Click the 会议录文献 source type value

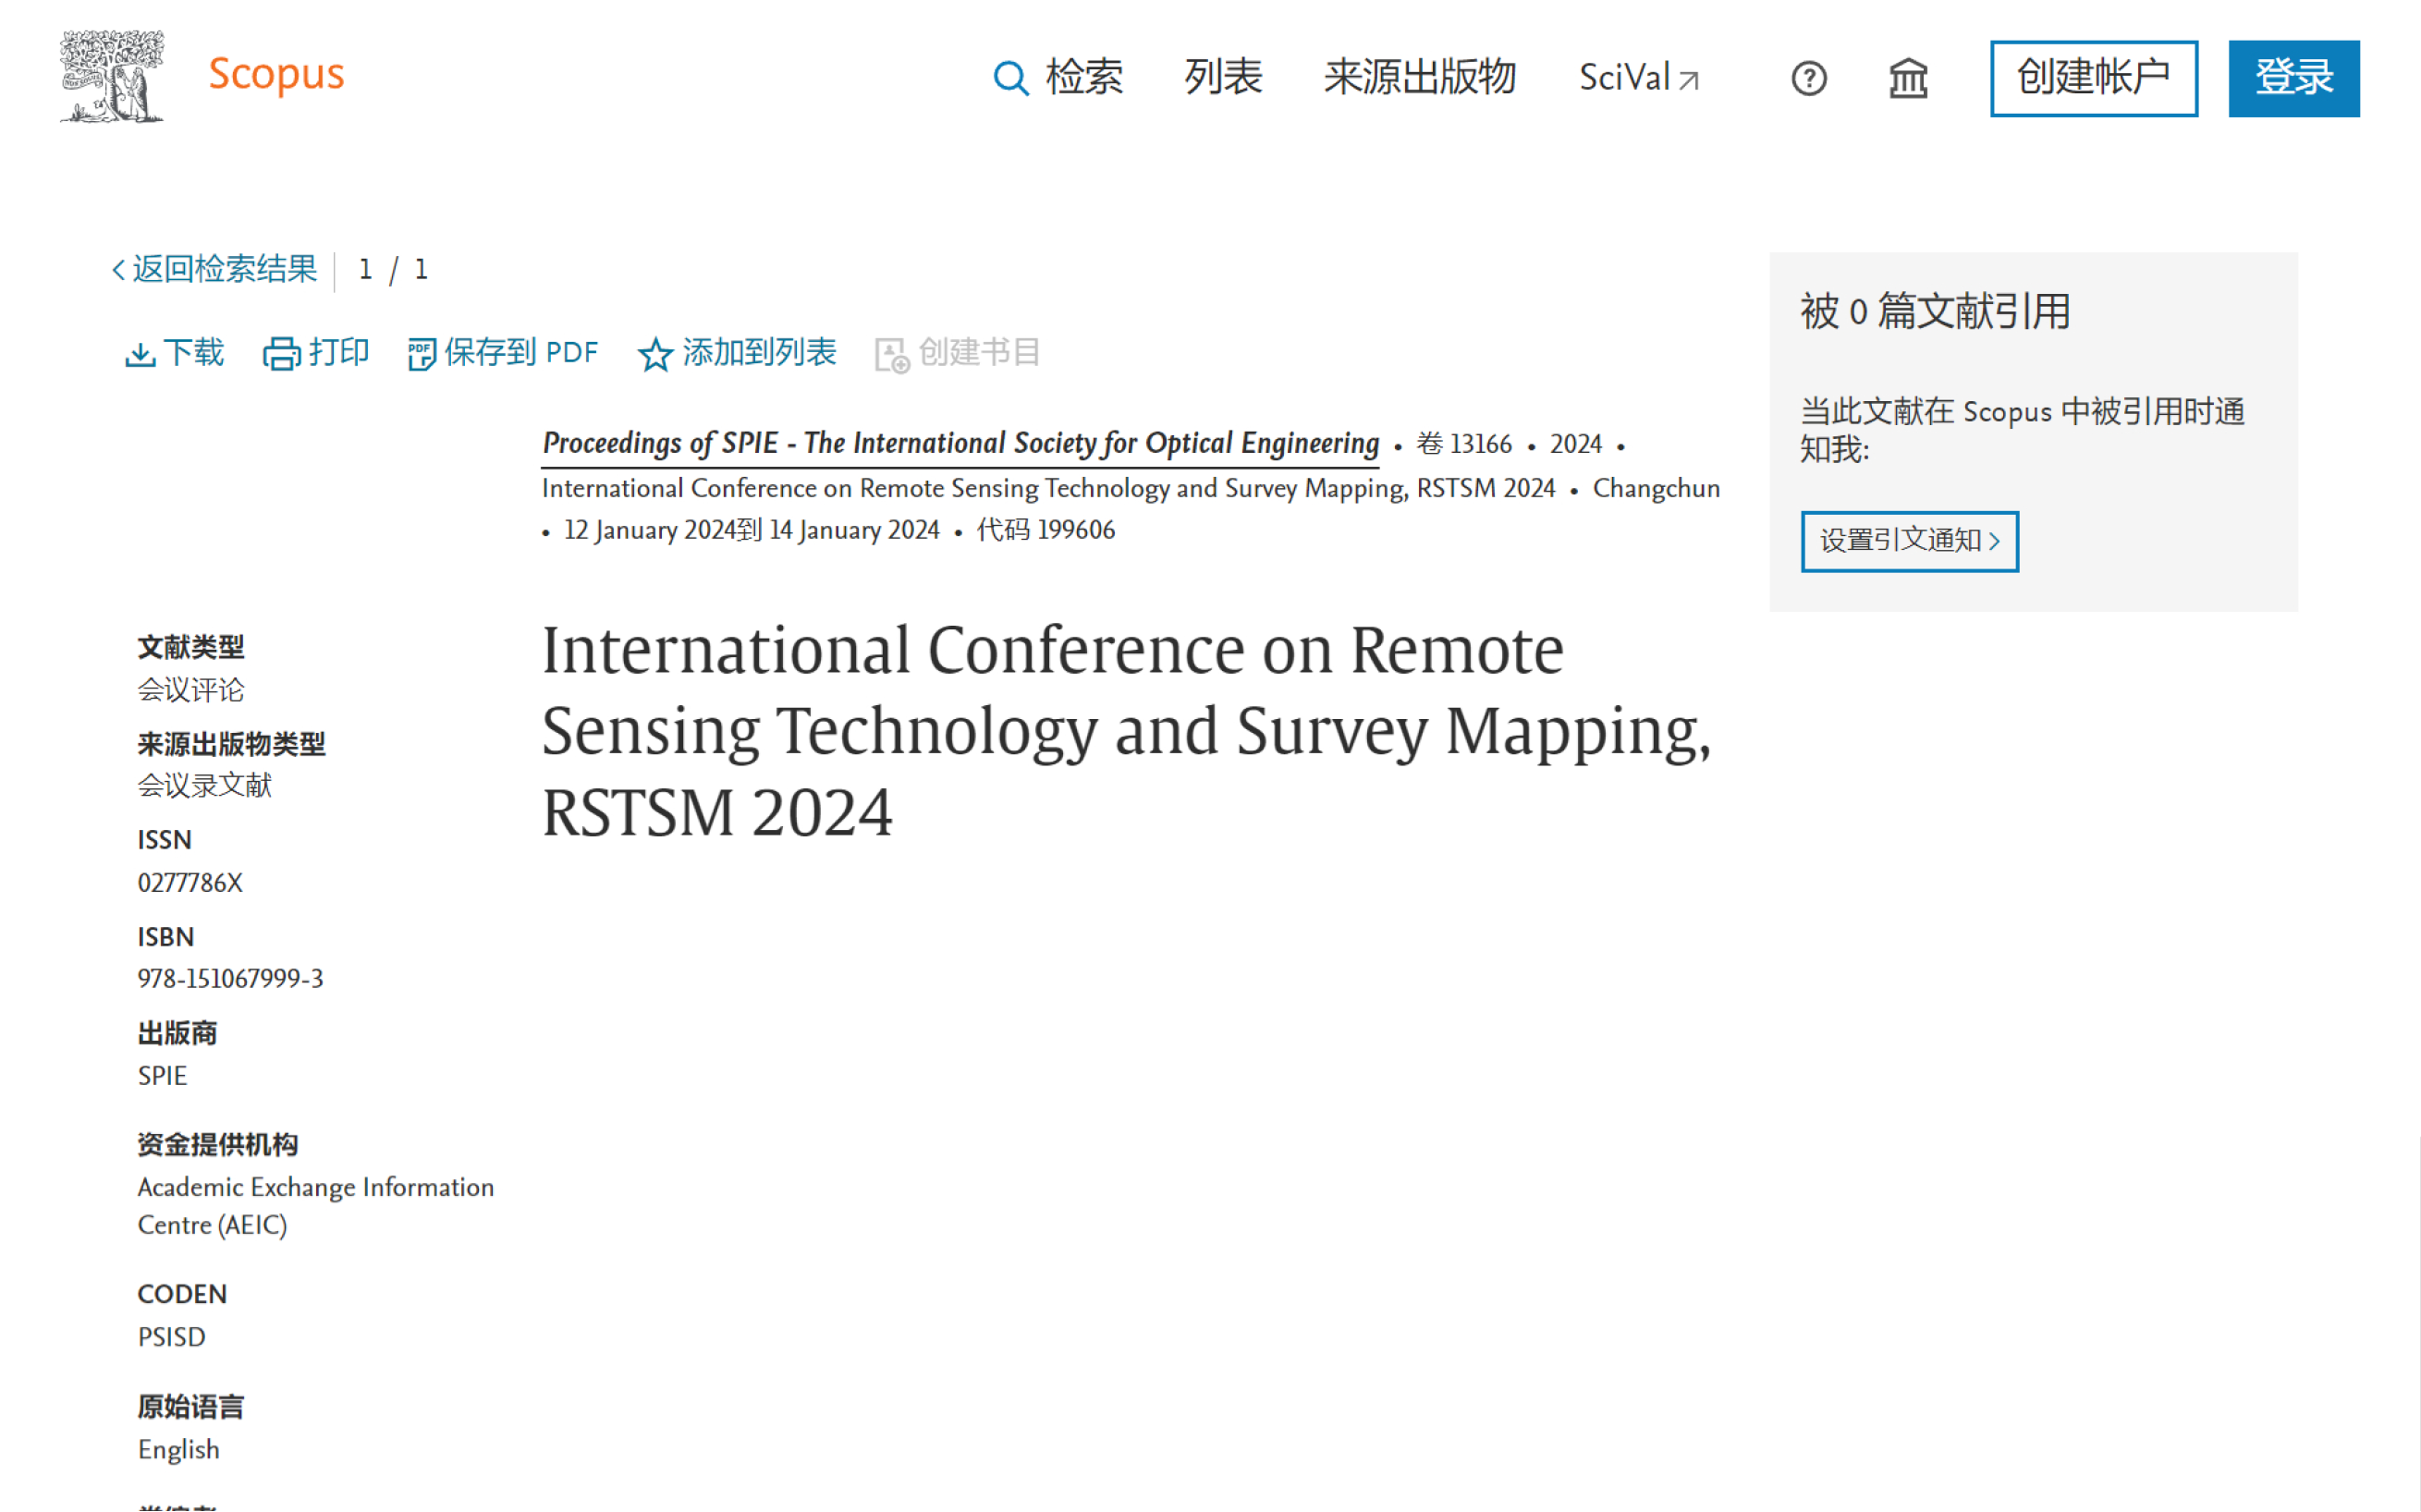coord(204,786)
